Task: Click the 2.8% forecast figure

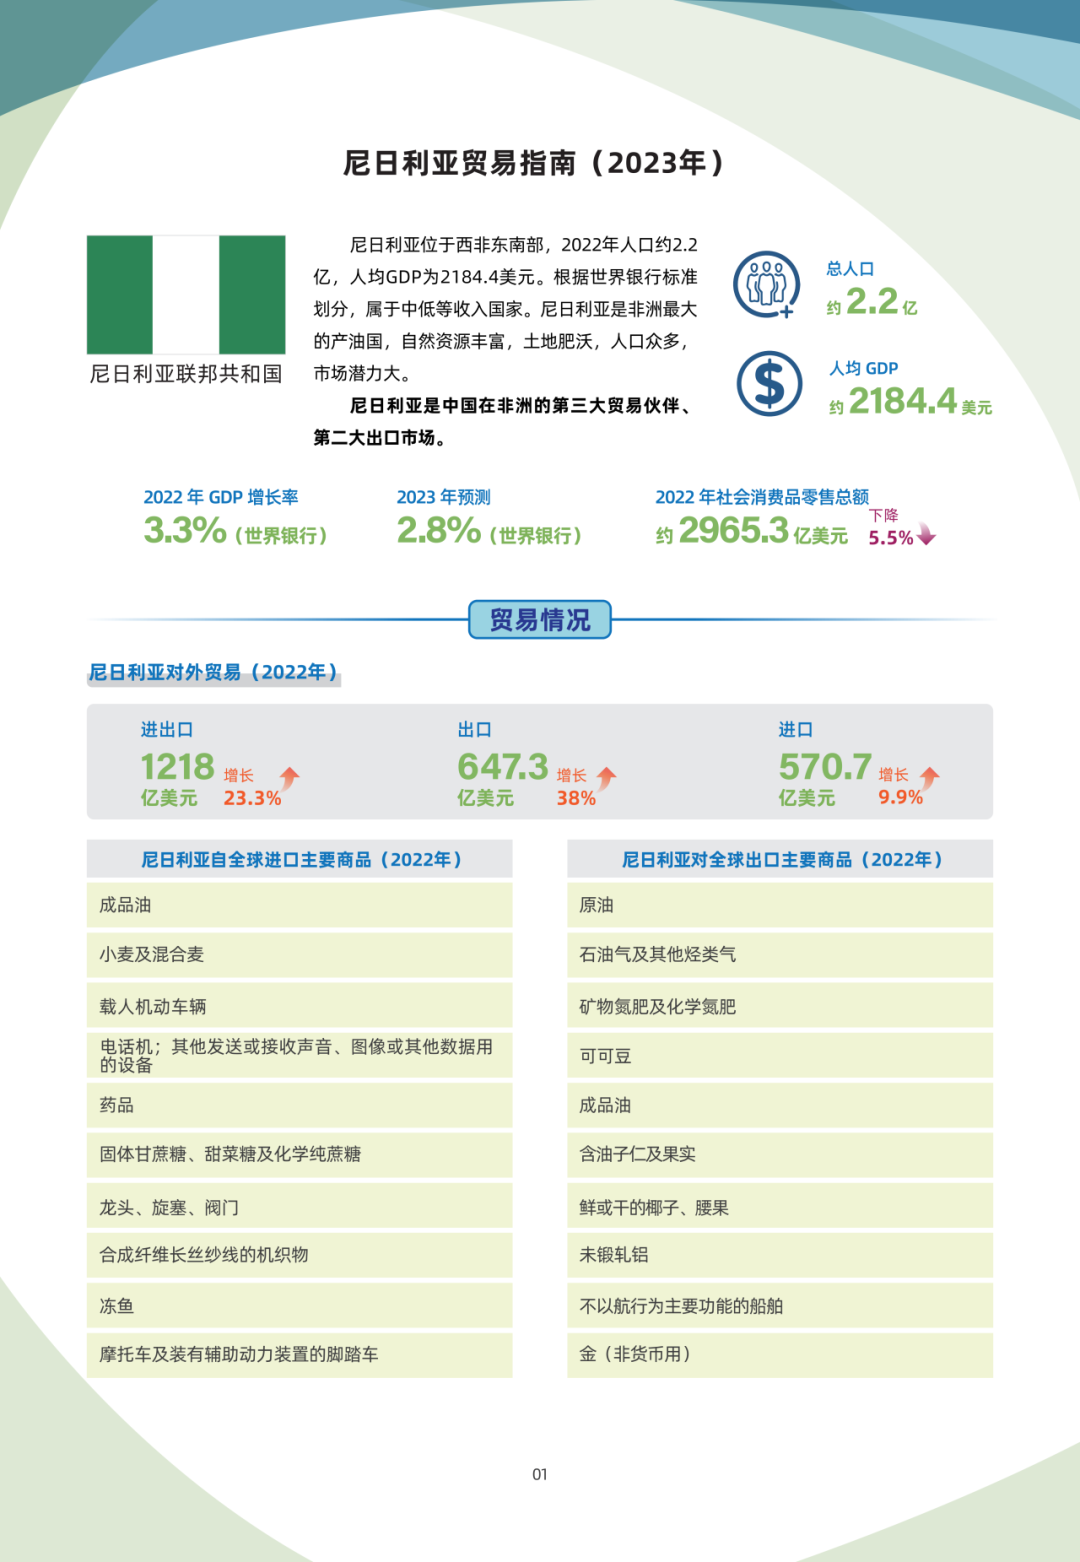Action: (x=439, y=530)
